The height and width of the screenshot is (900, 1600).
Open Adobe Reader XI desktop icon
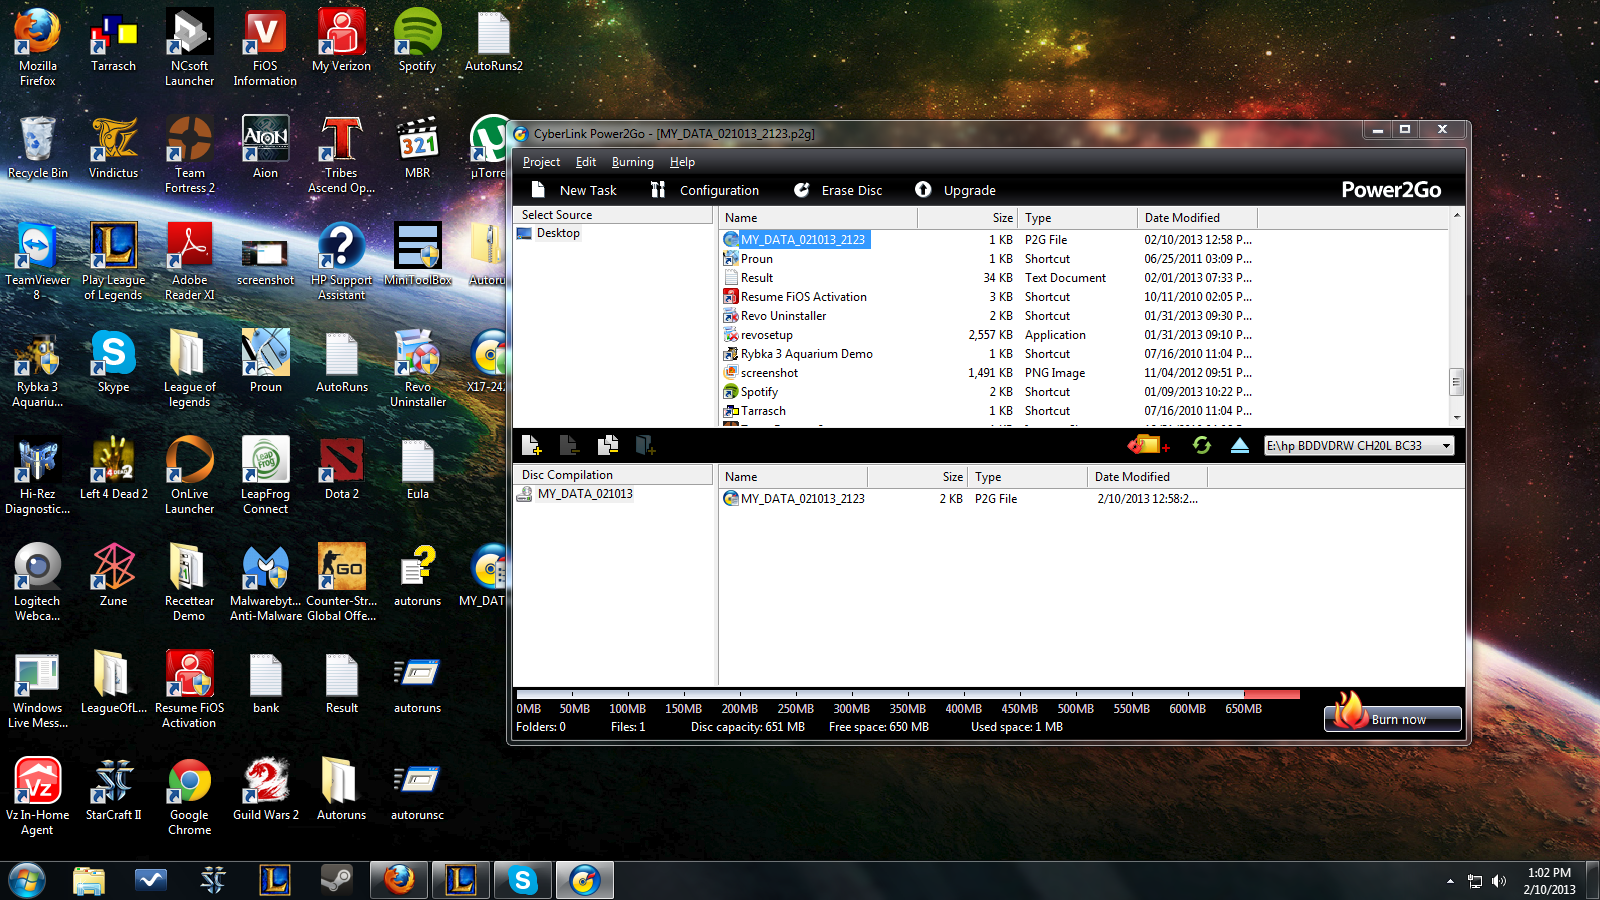189,261
